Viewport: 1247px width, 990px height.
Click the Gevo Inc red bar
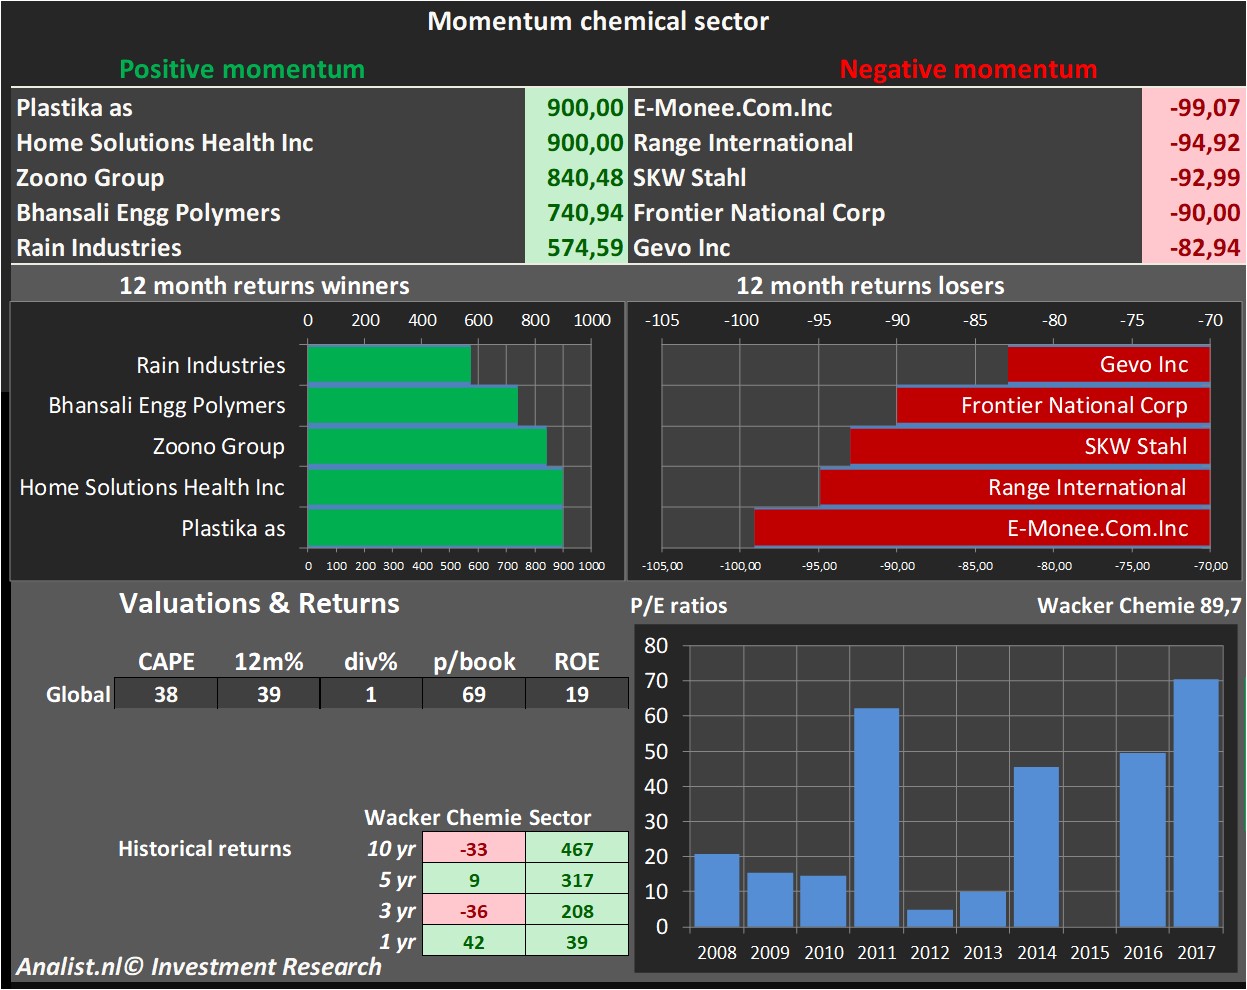click(1108, 365)
